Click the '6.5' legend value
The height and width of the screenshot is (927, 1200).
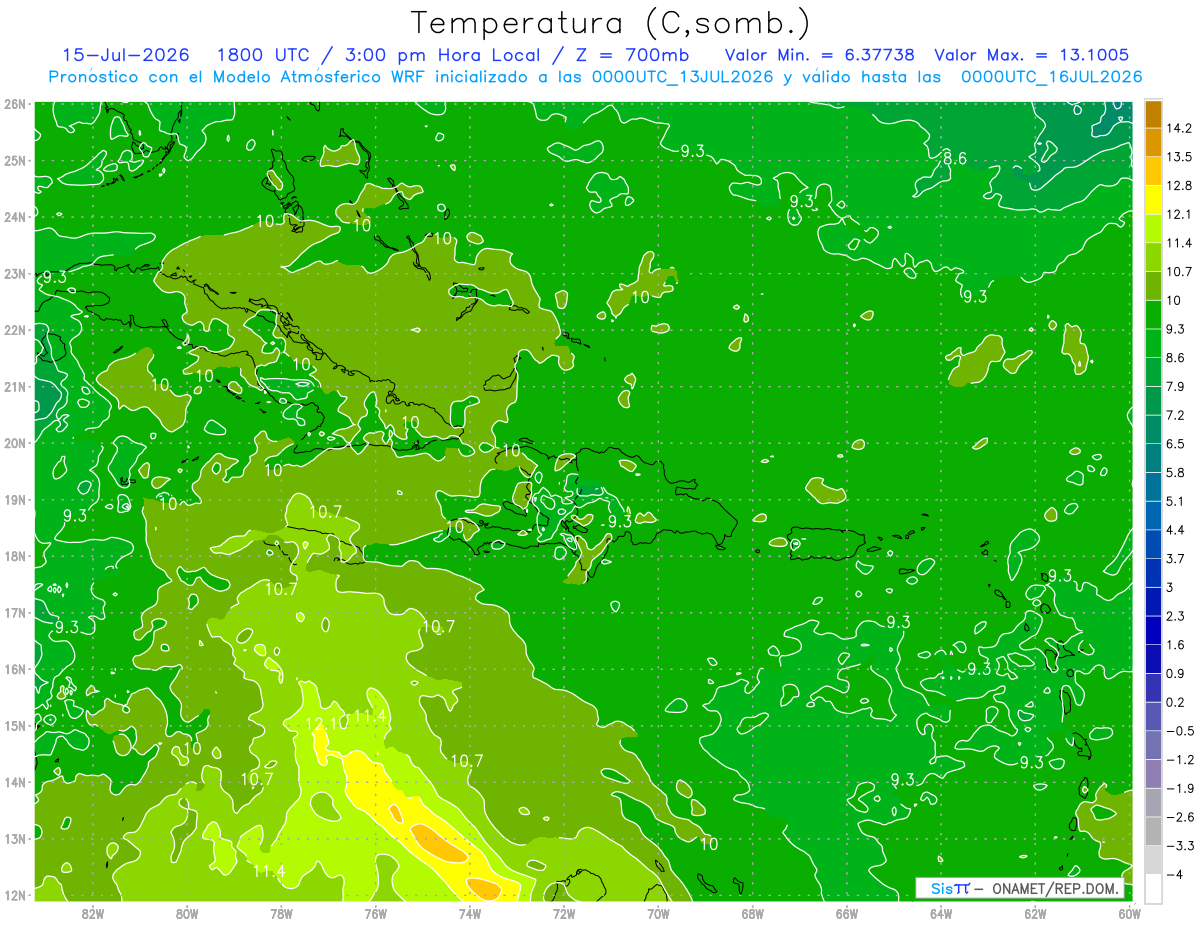pyautogui.click(x=1176, y=444)
